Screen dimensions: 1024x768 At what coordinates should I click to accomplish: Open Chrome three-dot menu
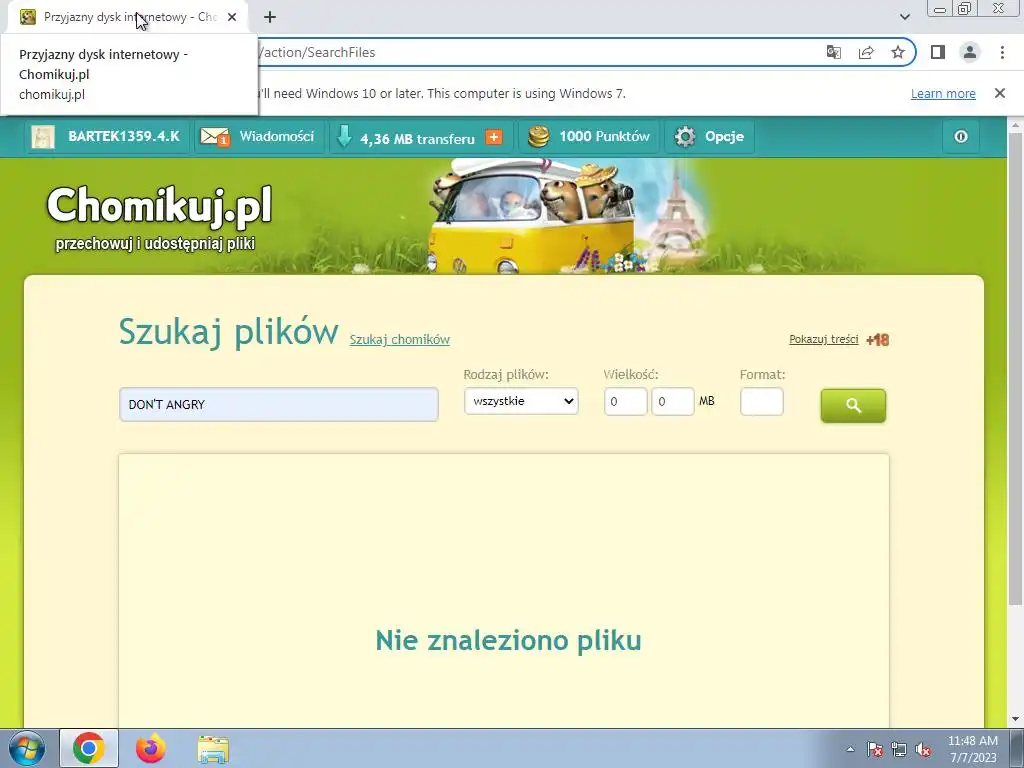[x=1002, y=52]
